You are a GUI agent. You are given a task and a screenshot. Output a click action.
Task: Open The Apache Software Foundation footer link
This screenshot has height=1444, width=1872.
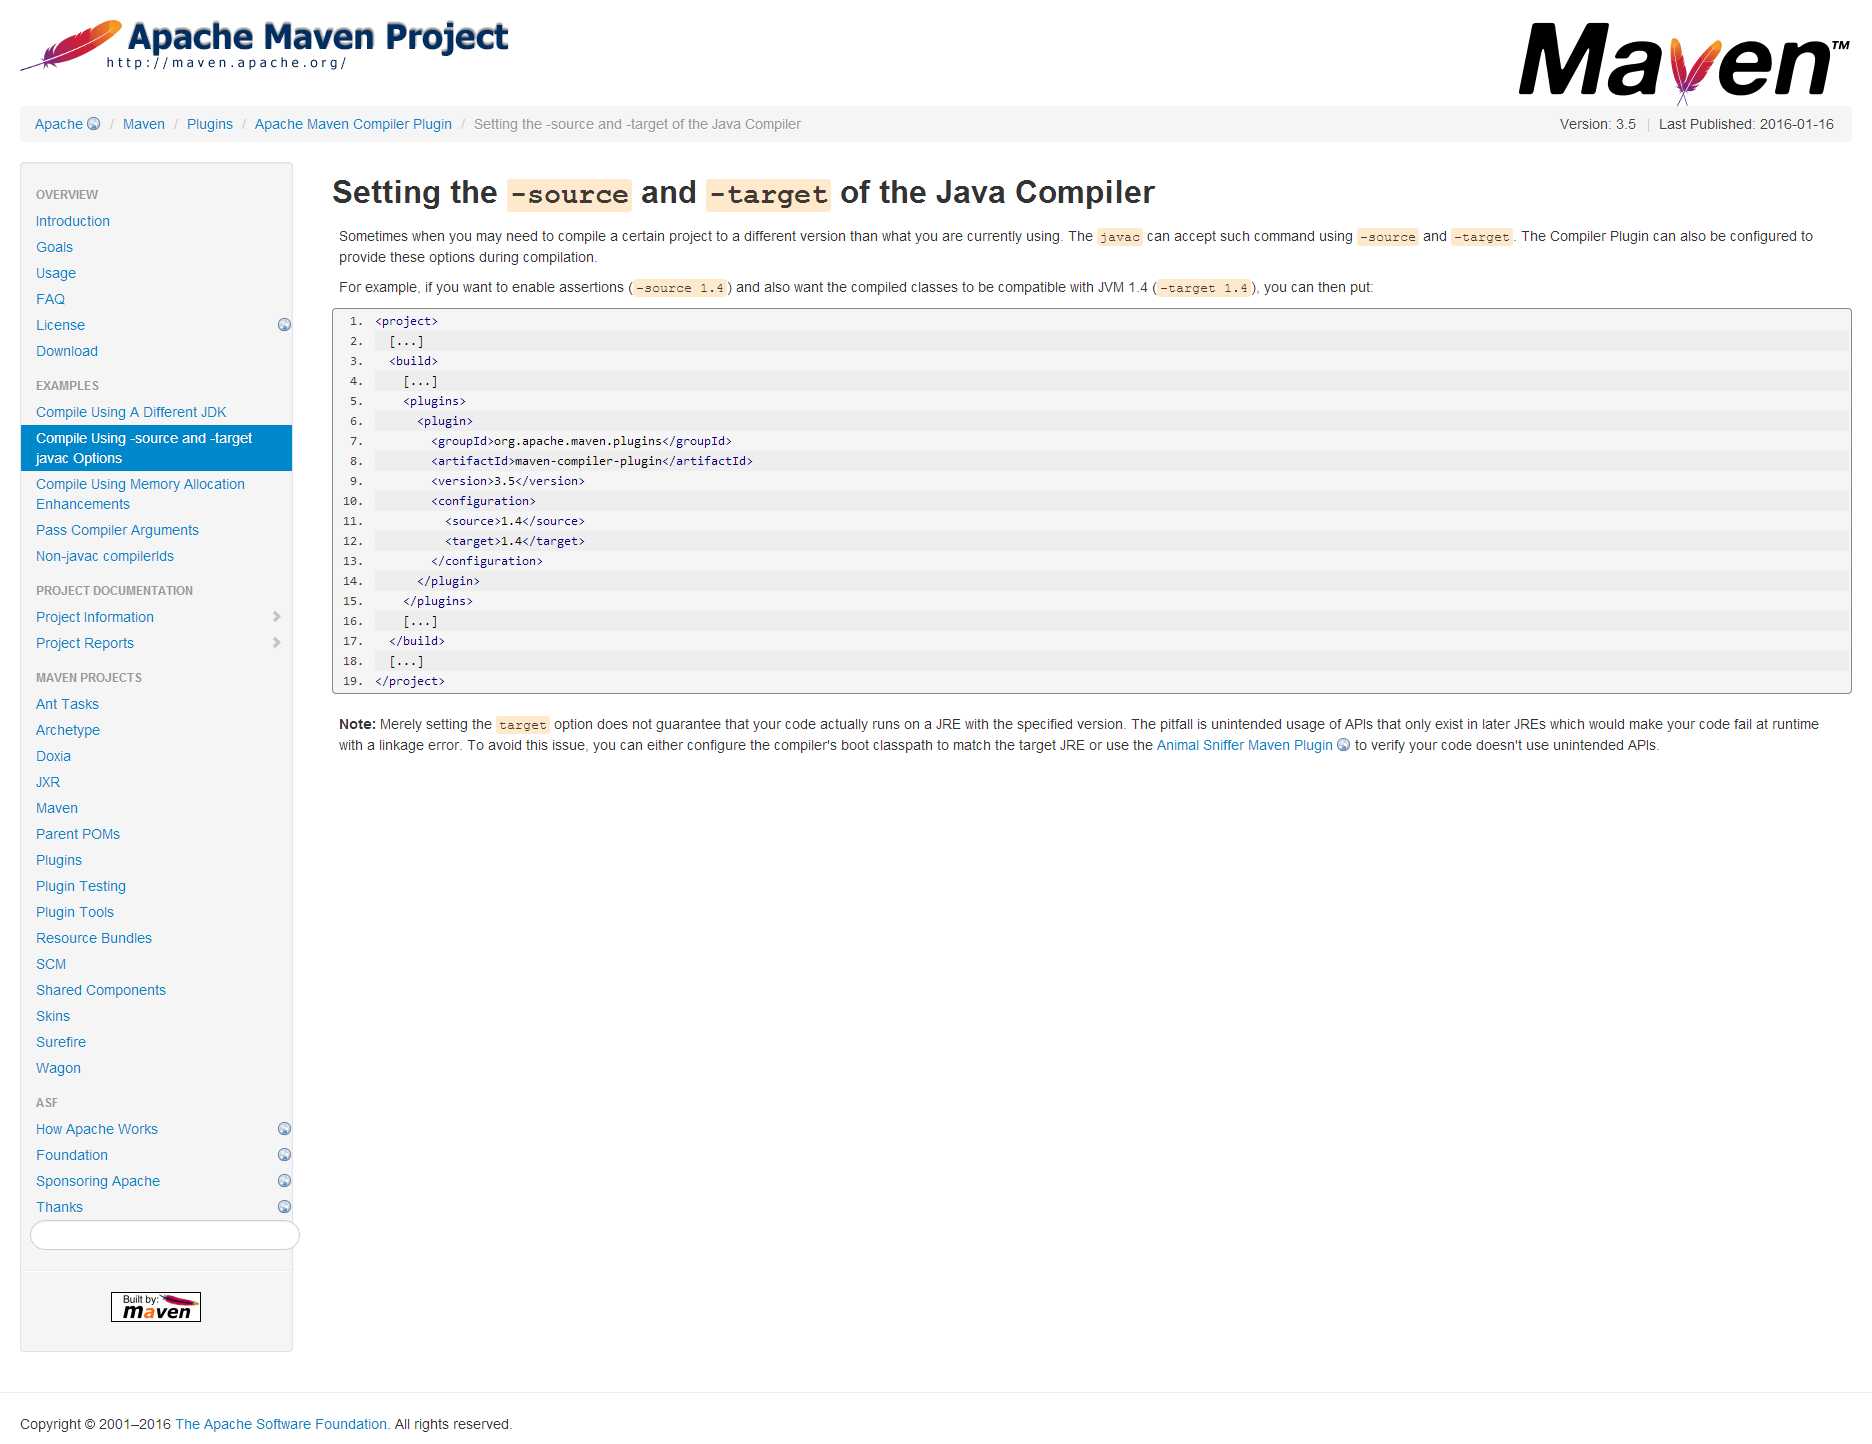tap(281, 1424)
